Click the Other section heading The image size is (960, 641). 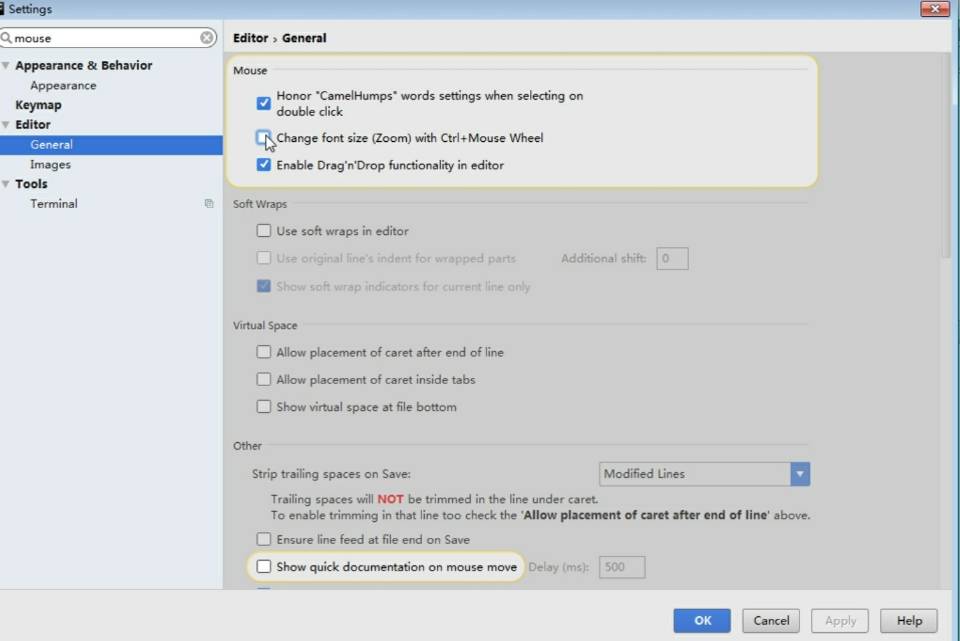(247, 446)
